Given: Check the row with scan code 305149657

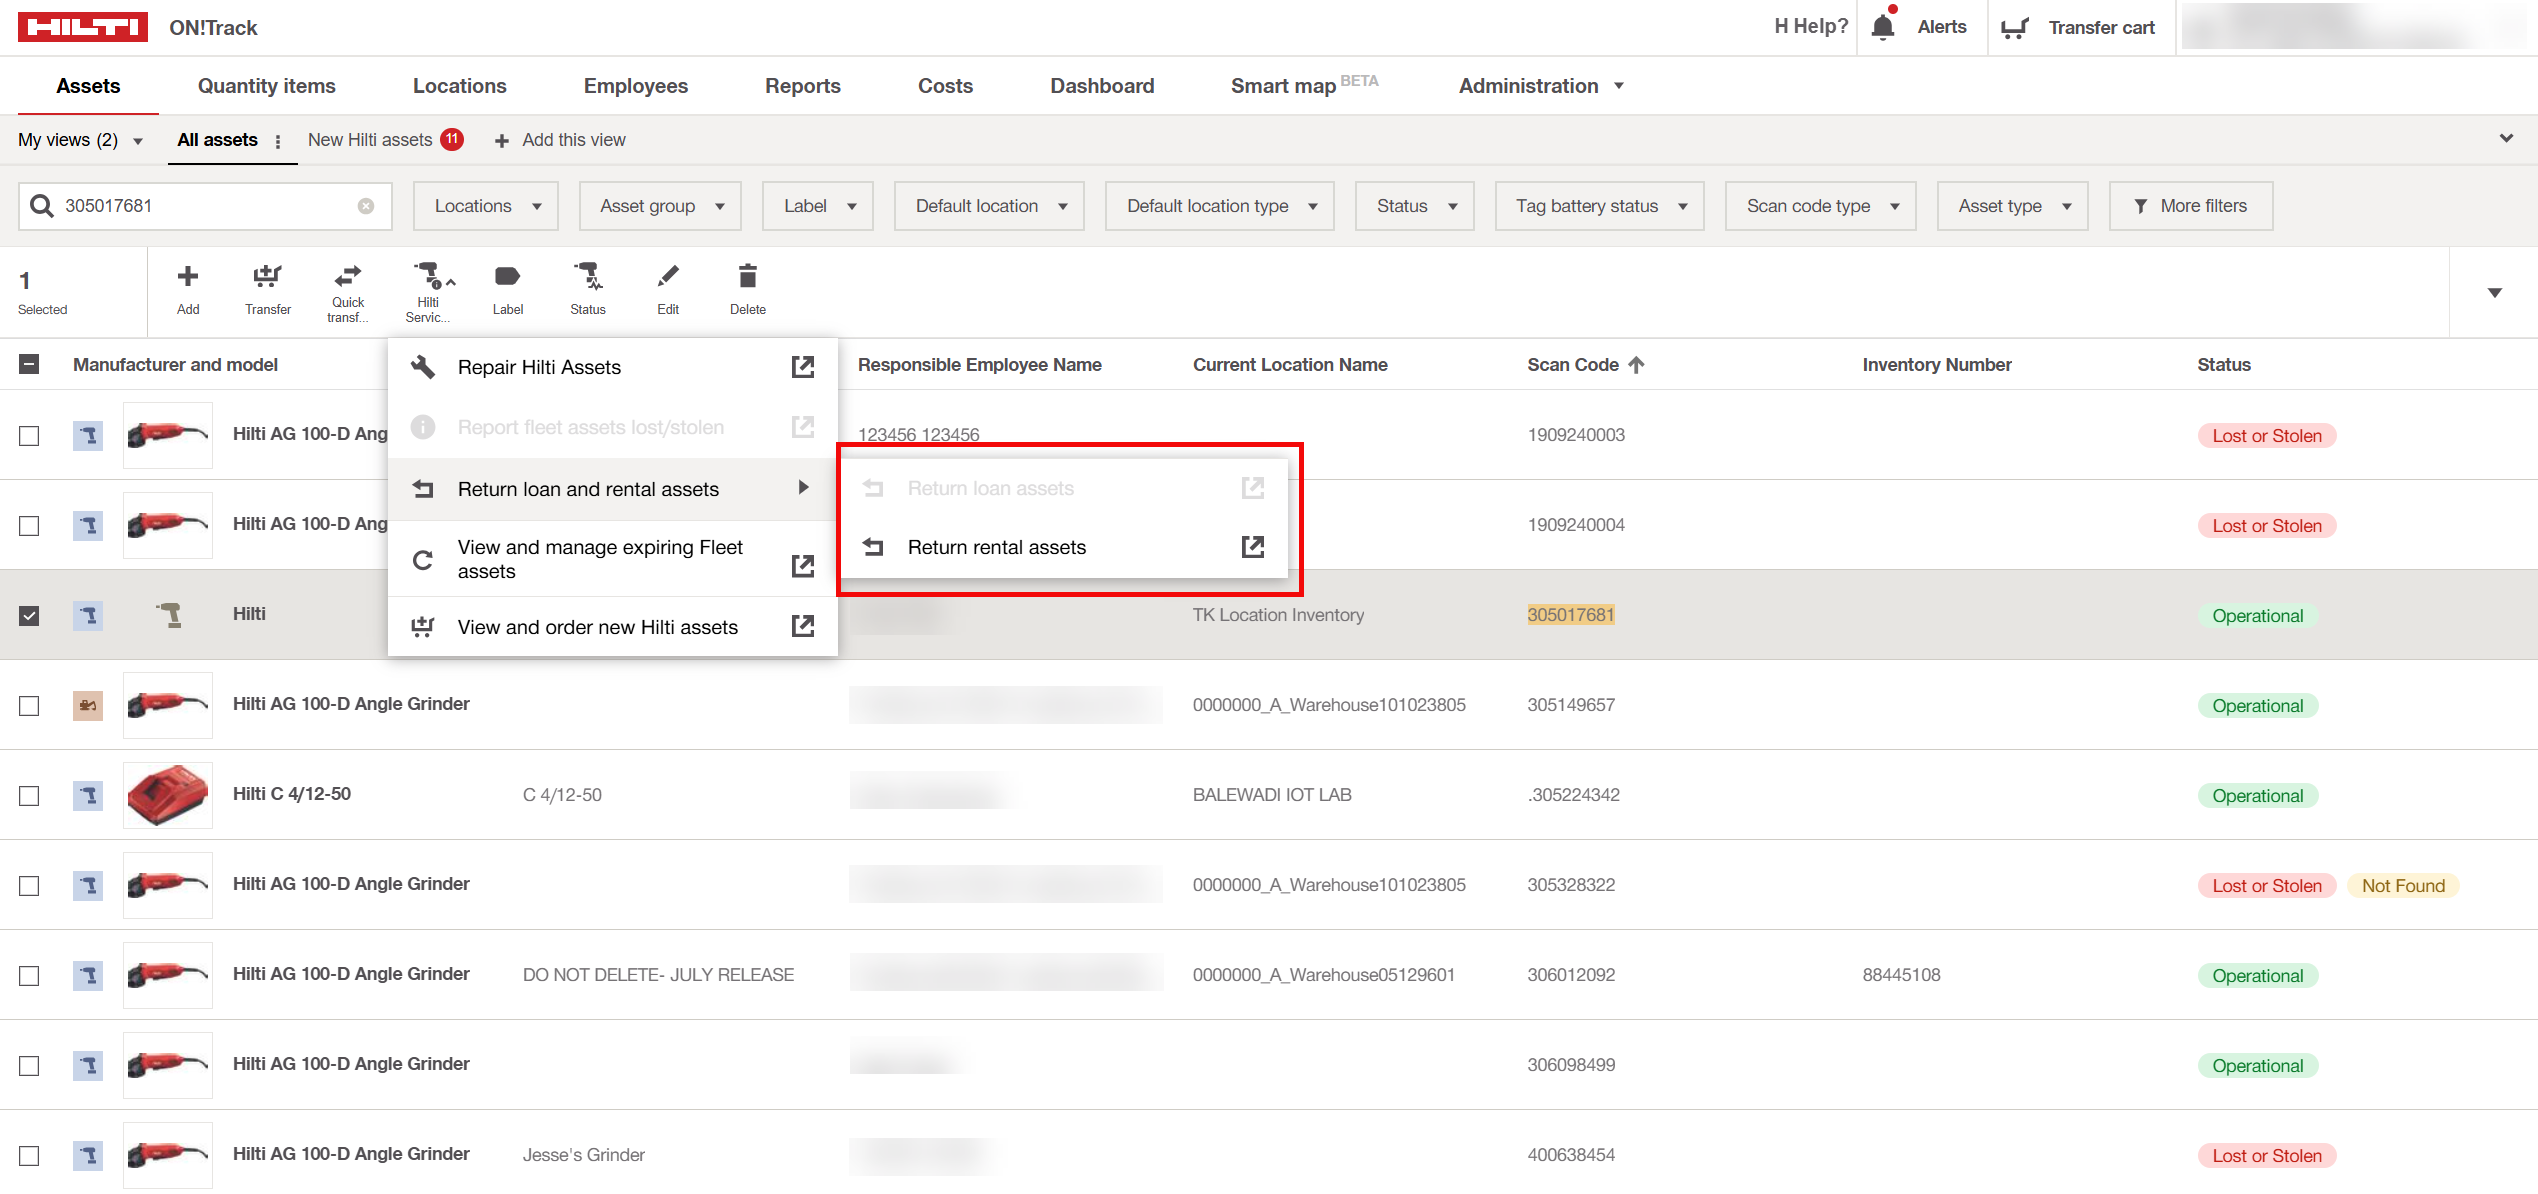Looking at the screenshot, I should point(29,705).
